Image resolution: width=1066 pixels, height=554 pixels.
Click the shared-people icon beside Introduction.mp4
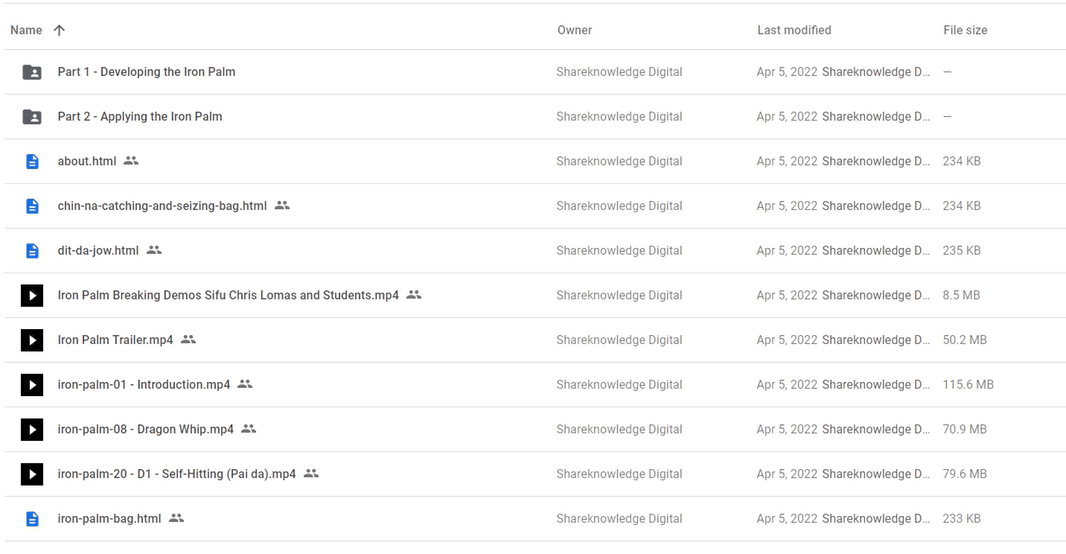click(x=245, y=384)
